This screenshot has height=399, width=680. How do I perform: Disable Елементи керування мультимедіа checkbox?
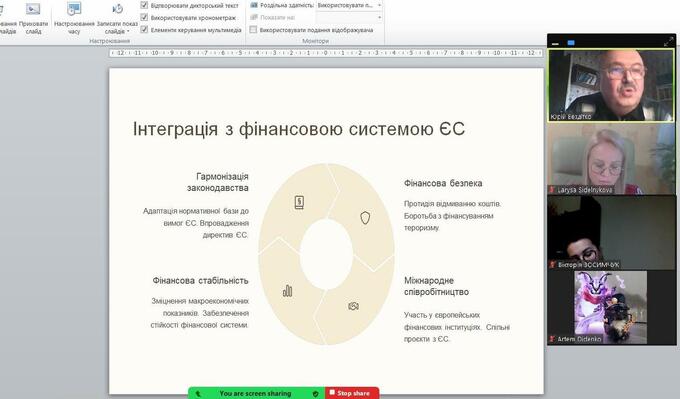[144, 29]
